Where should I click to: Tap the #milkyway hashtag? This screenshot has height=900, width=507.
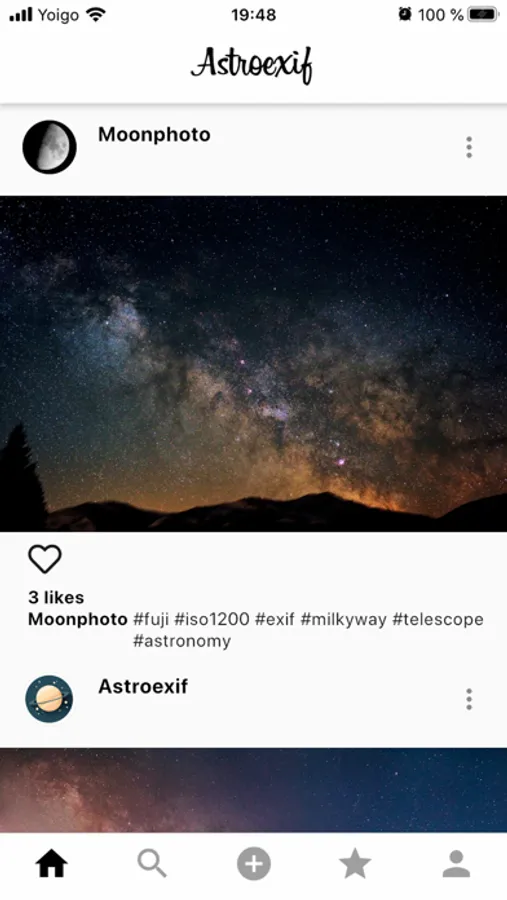(x=343, y=619)
